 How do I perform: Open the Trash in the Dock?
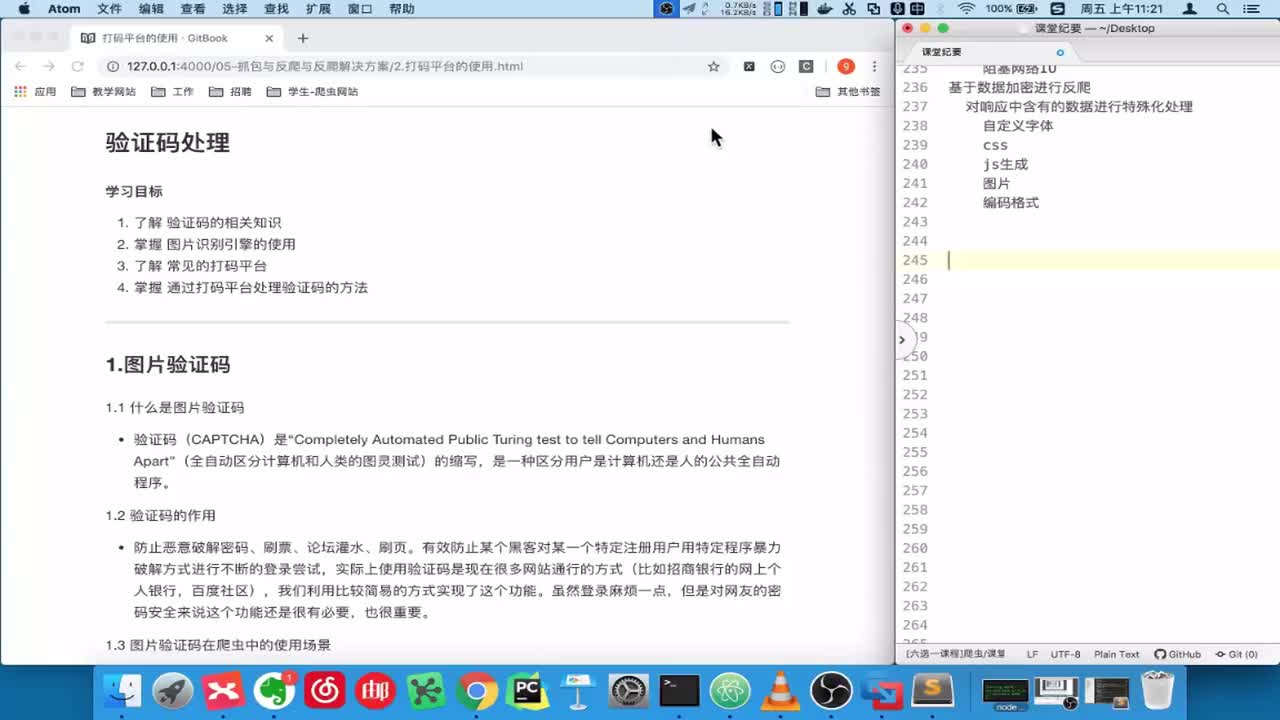coord(1157,690)
